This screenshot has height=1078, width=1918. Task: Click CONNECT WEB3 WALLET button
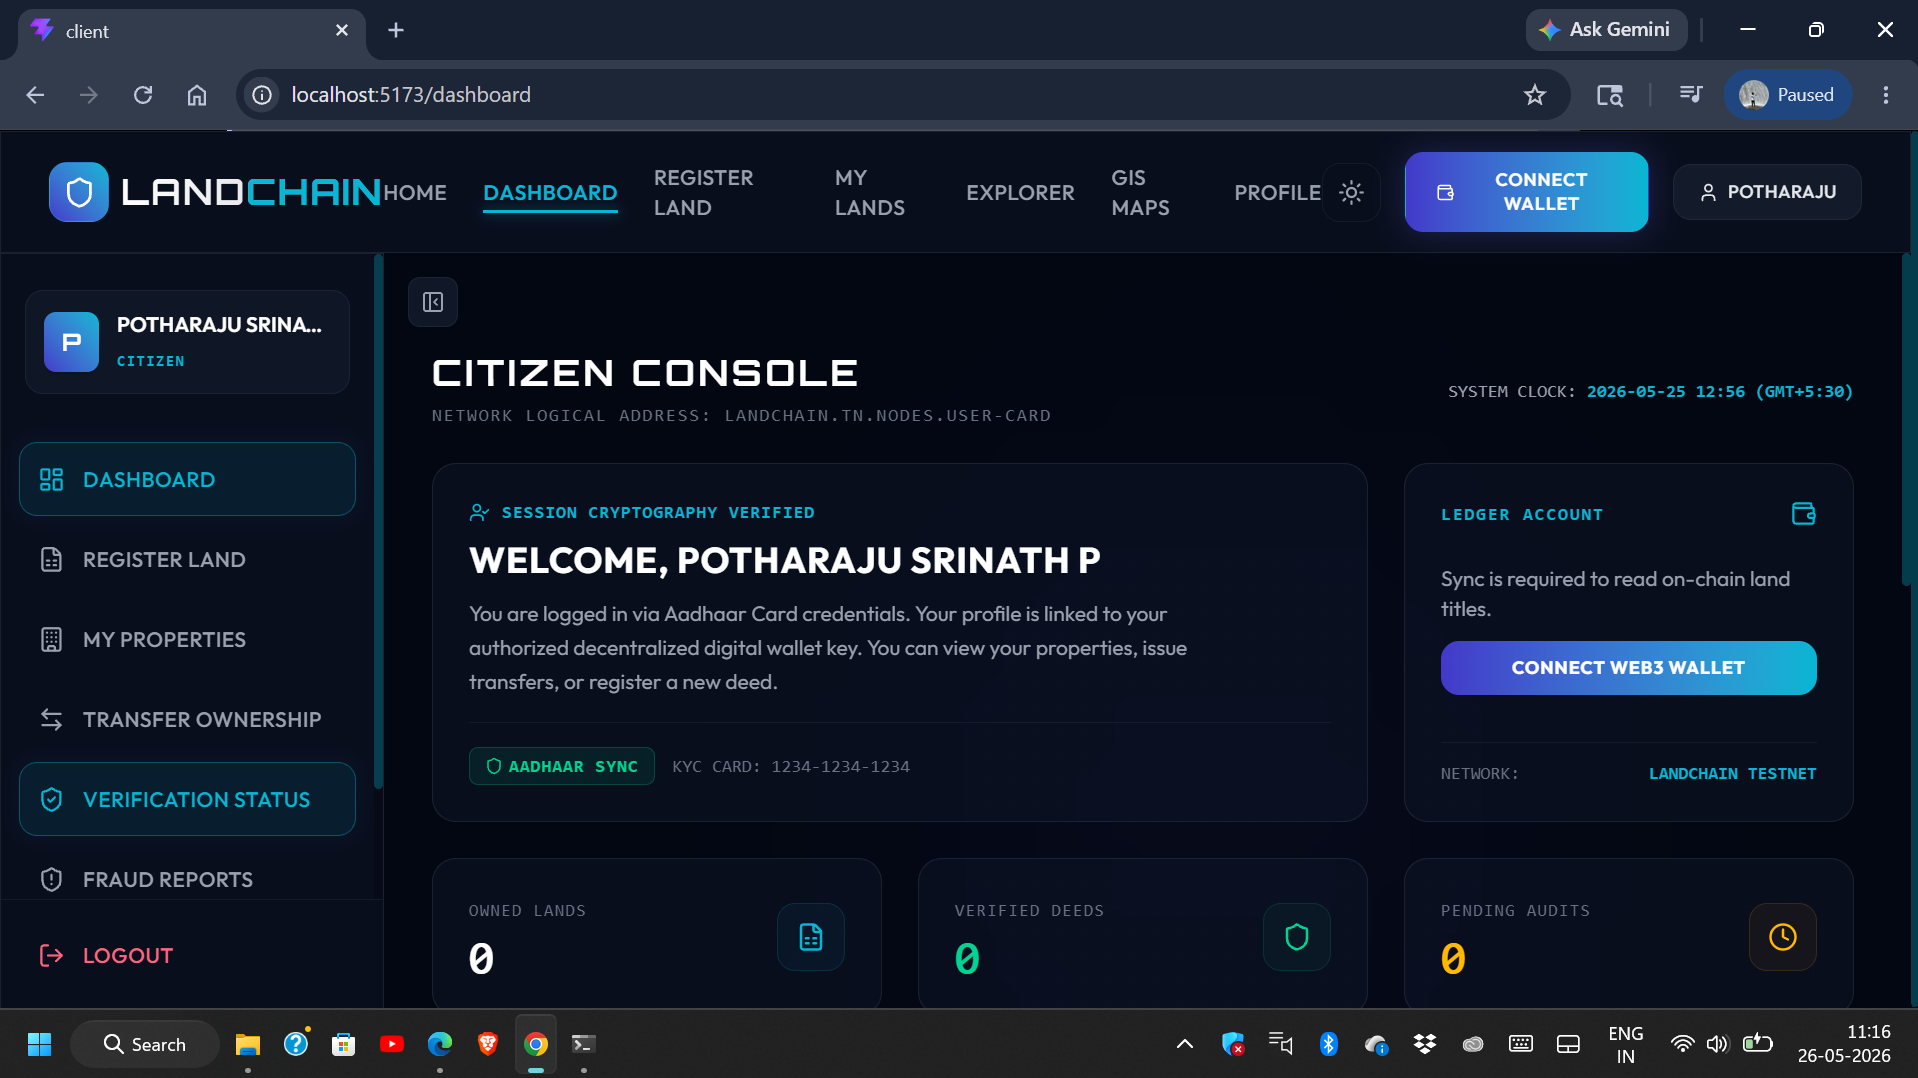coord(1628,668)
